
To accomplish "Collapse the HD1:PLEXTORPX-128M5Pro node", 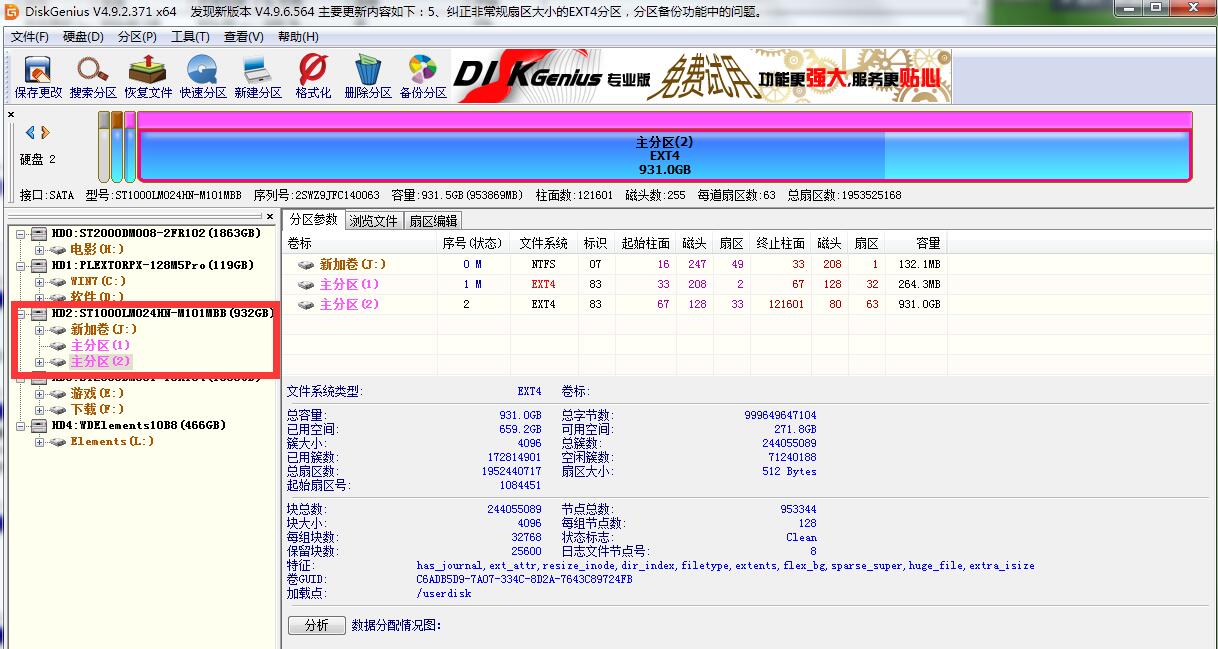I will 20,265.
